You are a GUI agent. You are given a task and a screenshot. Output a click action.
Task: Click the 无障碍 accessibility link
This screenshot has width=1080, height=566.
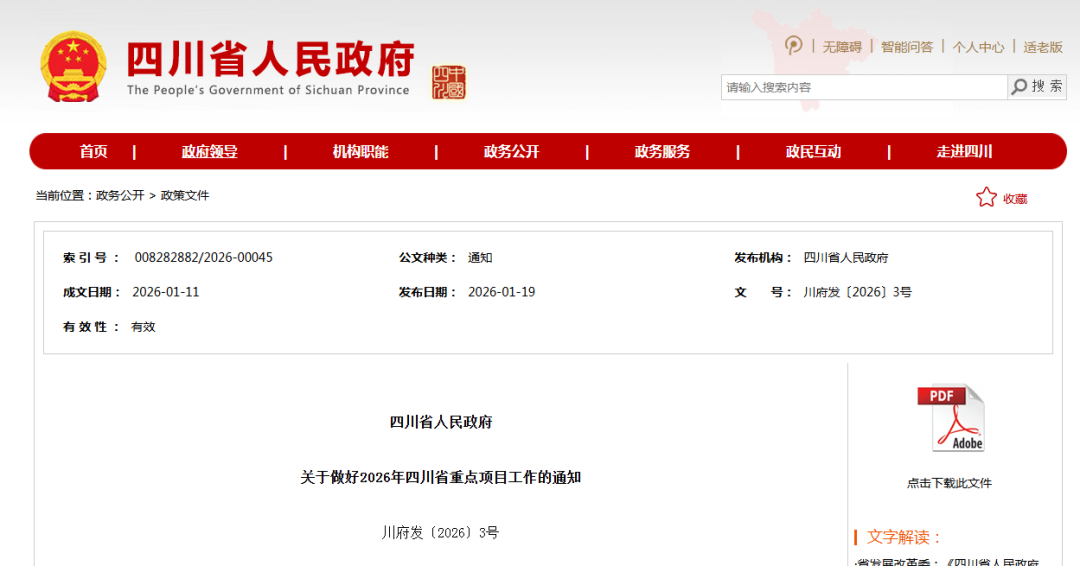click(x=842, y=47)
